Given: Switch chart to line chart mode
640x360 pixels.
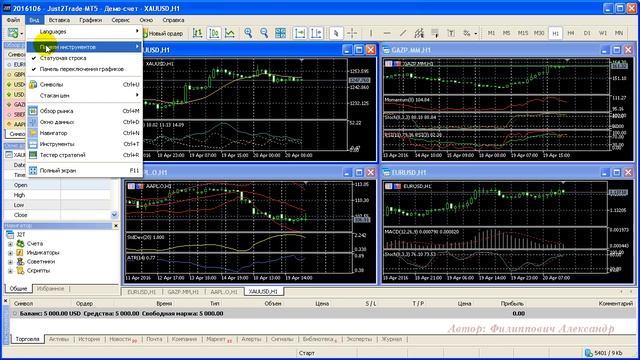Looking at the screenshot, I should pos(230,33).
